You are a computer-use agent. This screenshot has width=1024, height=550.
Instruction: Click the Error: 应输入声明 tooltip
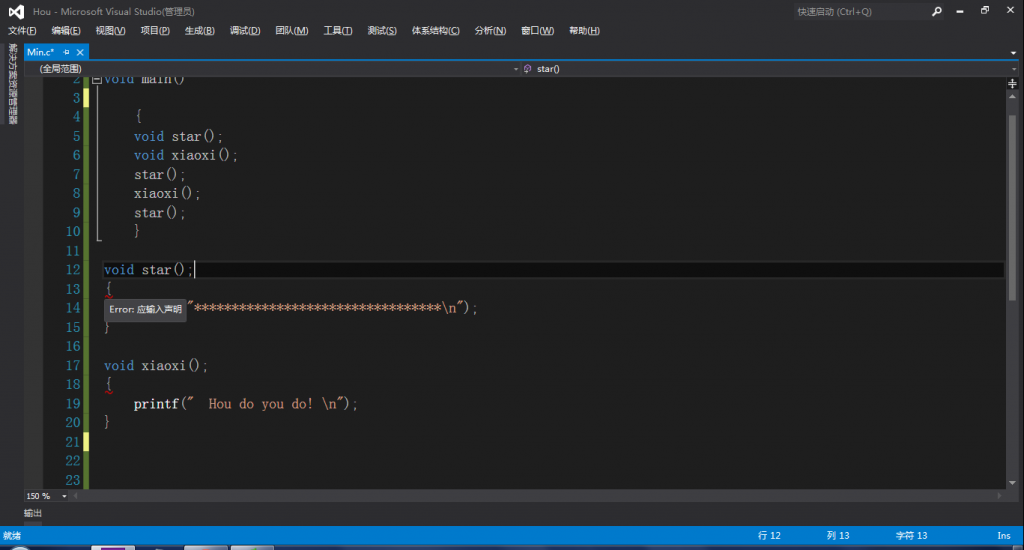(145, 310)
